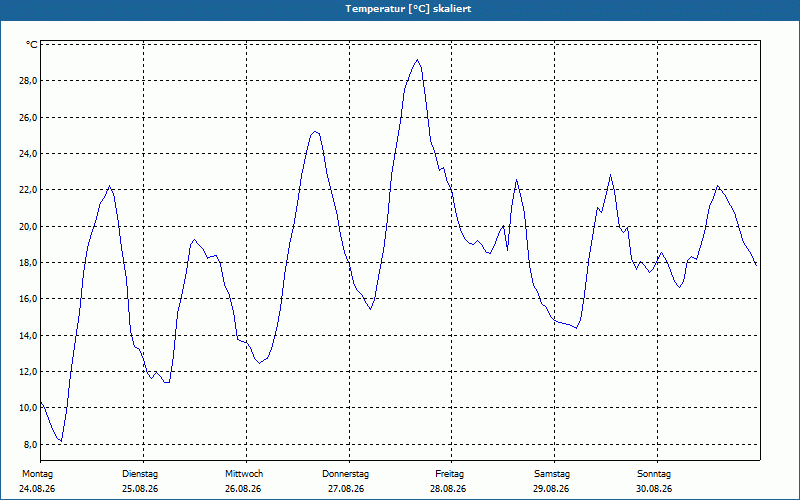
Task: Click the date 25.08.26
Action: point(140,489)
